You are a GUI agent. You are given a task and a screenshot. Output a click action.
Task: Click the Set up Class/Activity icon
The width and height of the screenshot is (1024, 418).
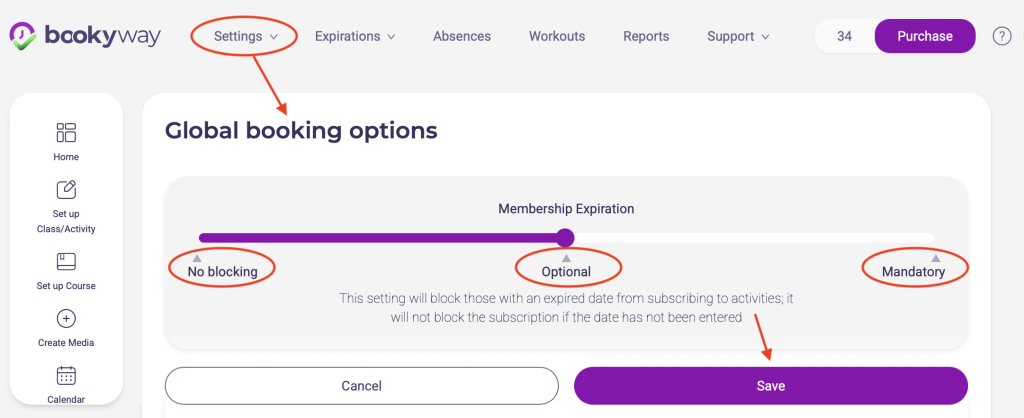(66, 190)
